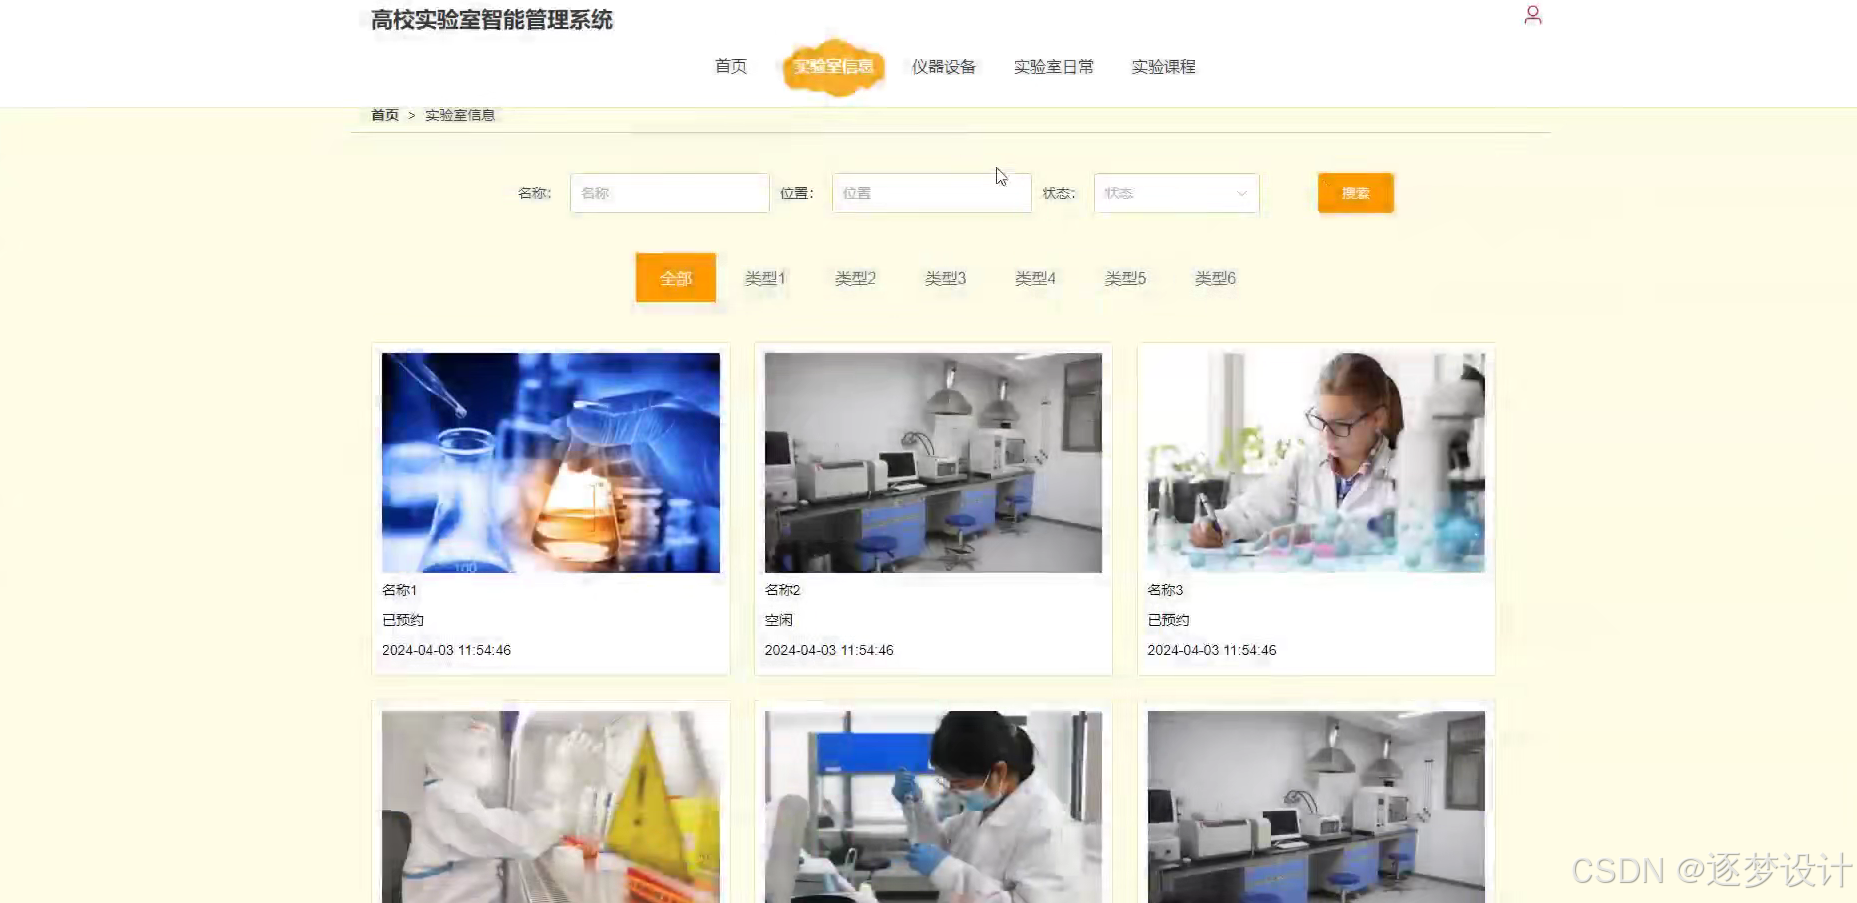Click the 名称 input field
The height and width of the screenshot is (903, 1857).
[669, 193]
